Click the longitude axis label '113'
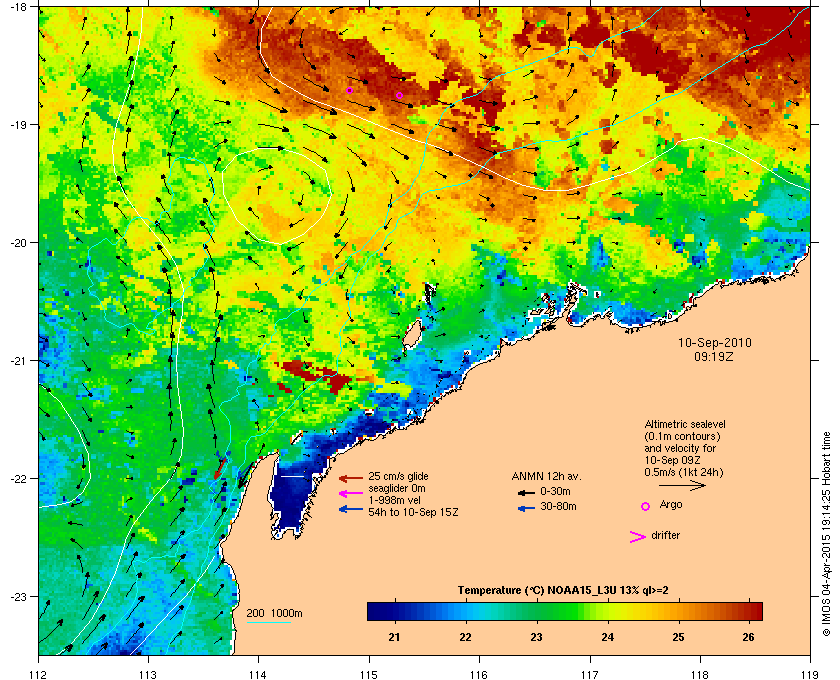 coord(148,674)
